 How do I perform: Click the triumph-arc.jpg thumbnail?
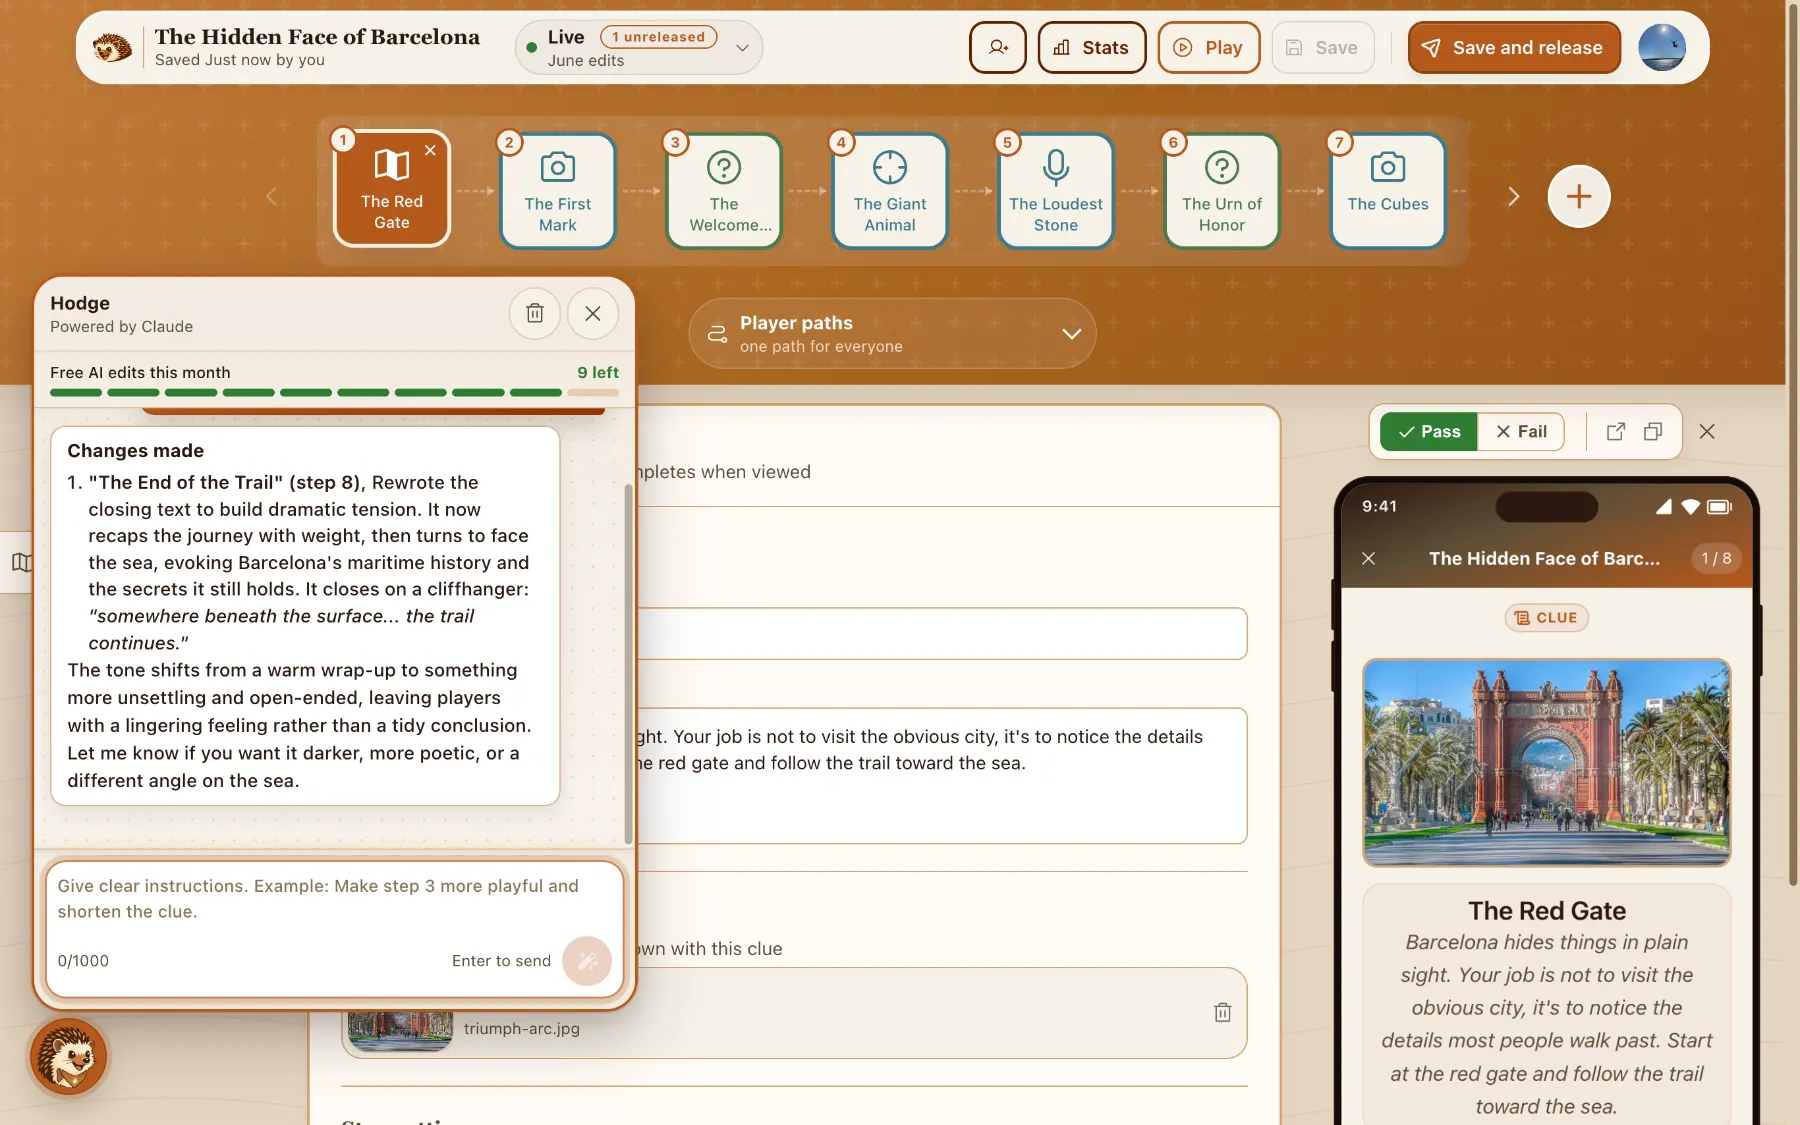point(400,1030)
